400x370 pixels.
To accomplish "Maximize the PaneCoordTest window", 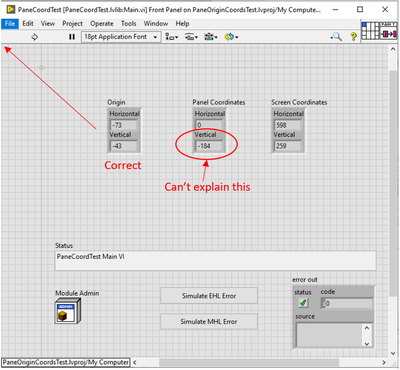I will pos(360,9).
